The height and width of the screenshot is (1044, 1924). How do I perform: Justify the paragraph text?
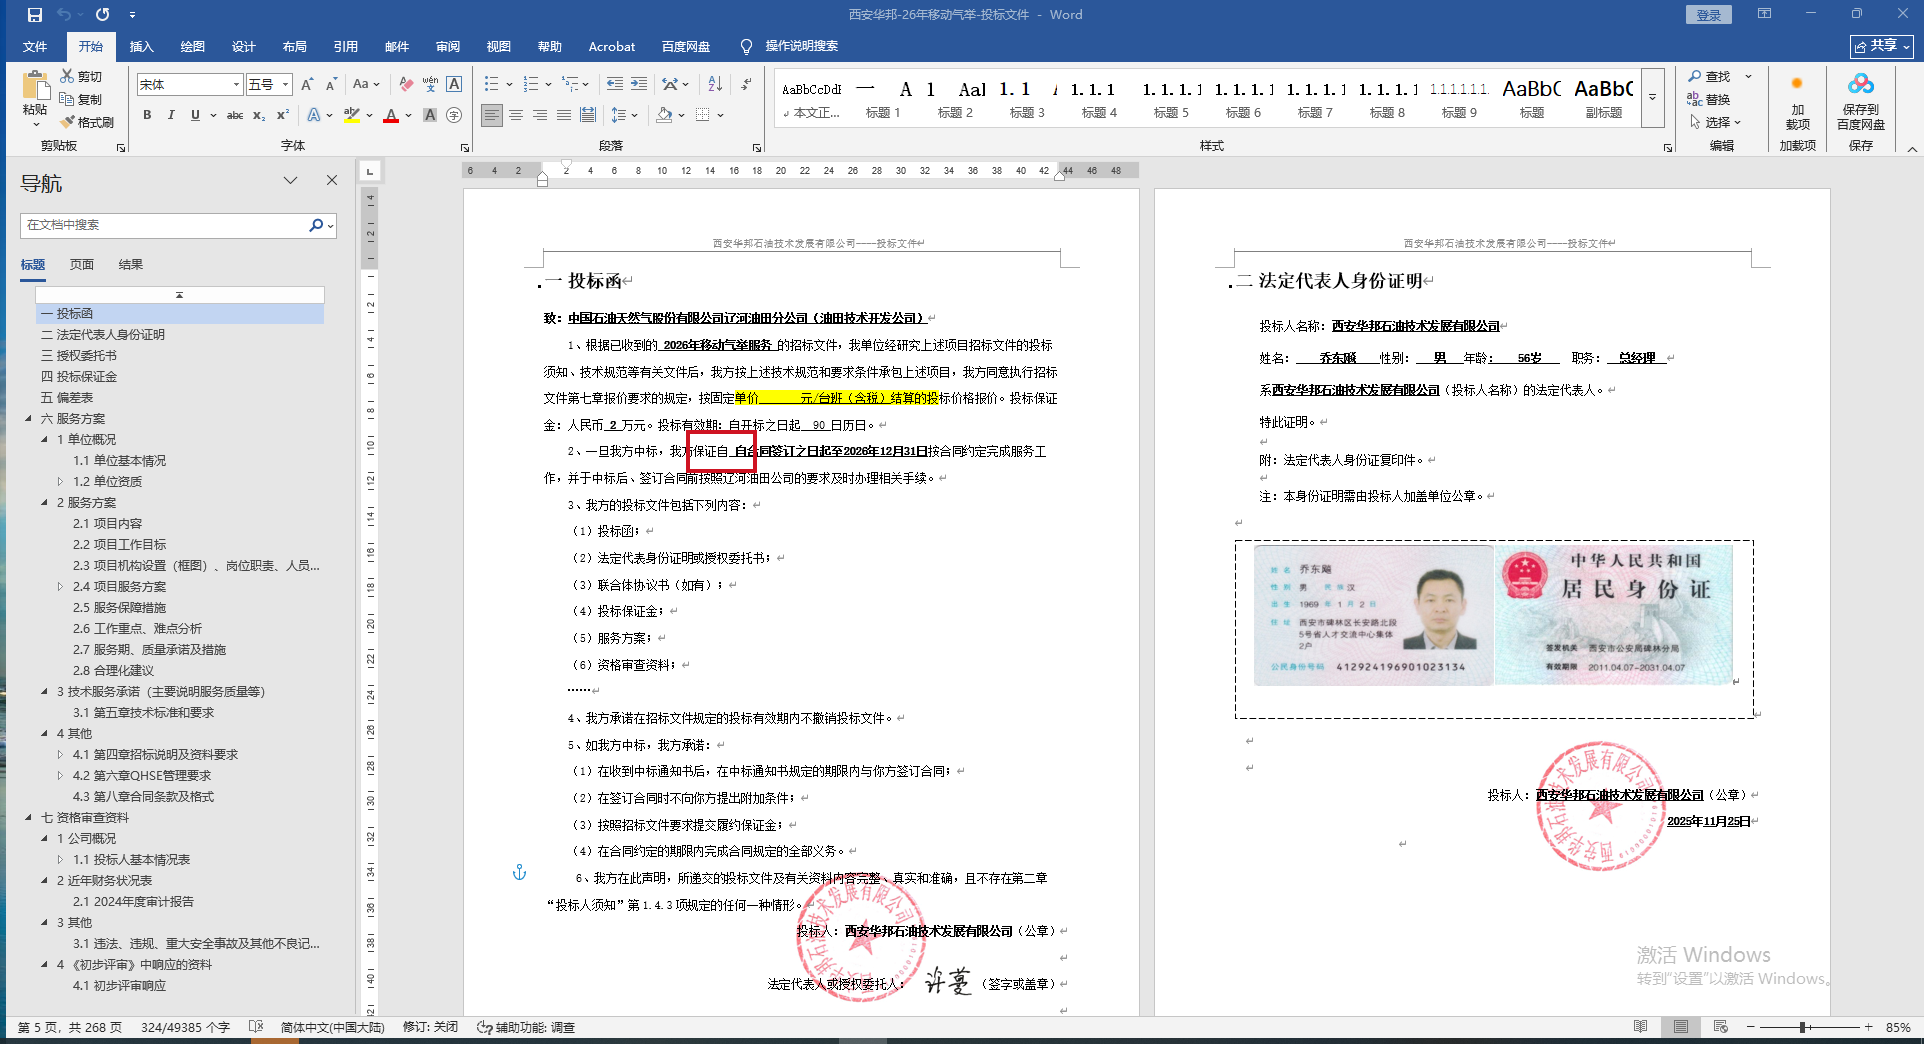[x=564, y=115]
